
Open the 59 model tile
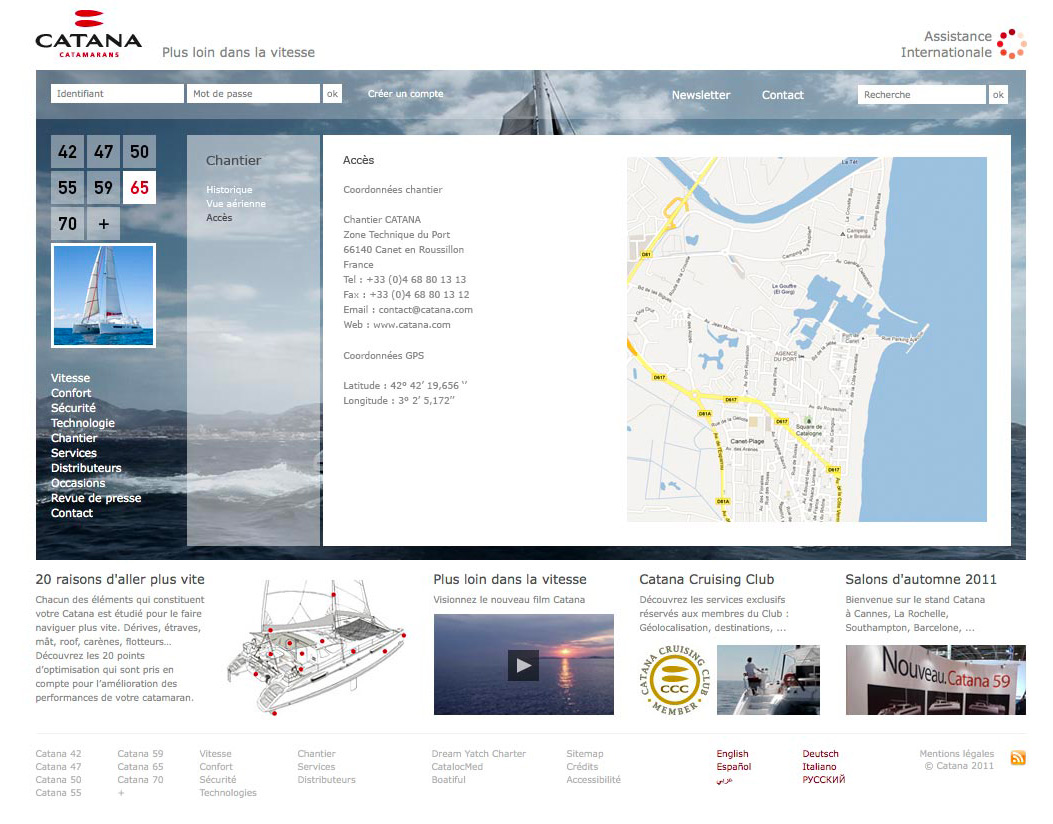103,187
